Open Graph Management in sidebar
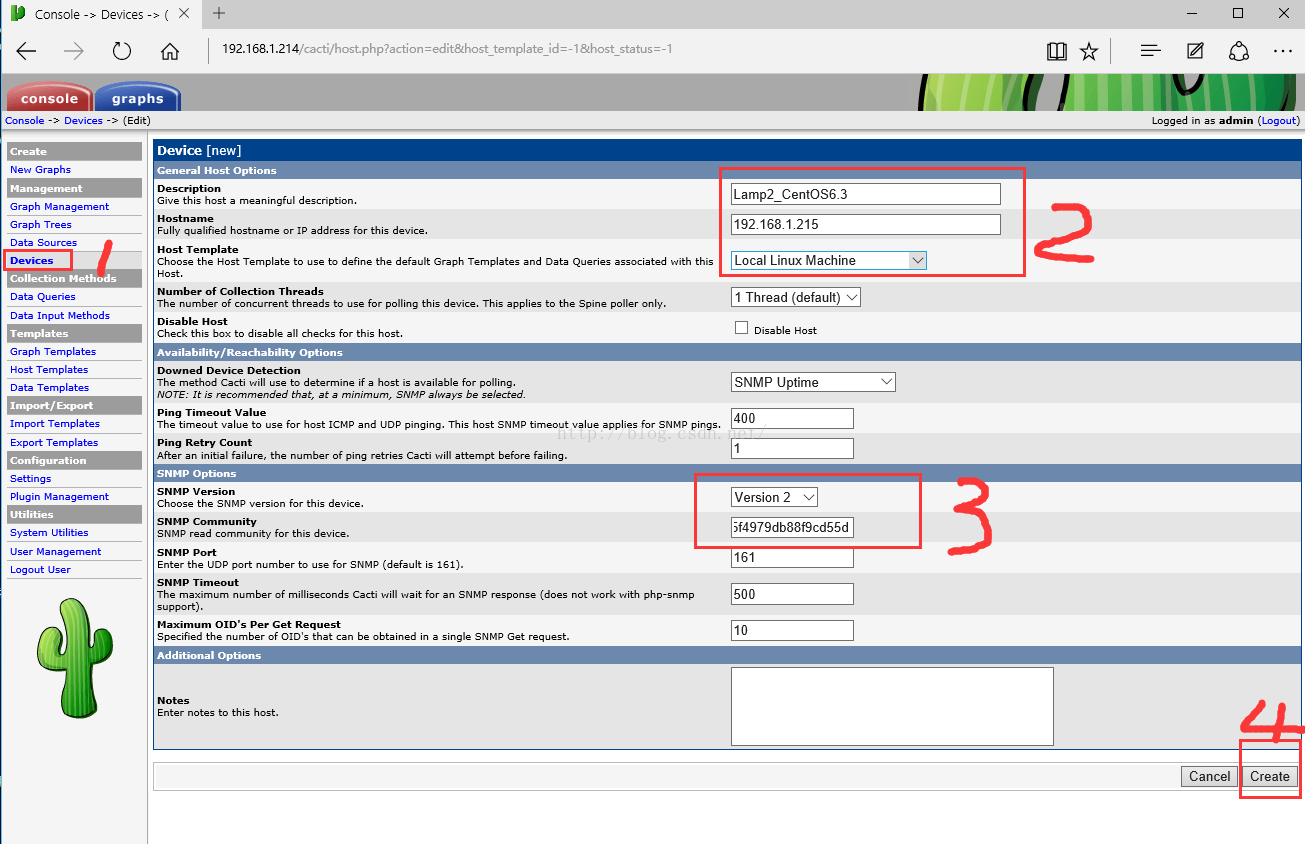Screen dimensions: 1305x844 [x=59, y=206]
